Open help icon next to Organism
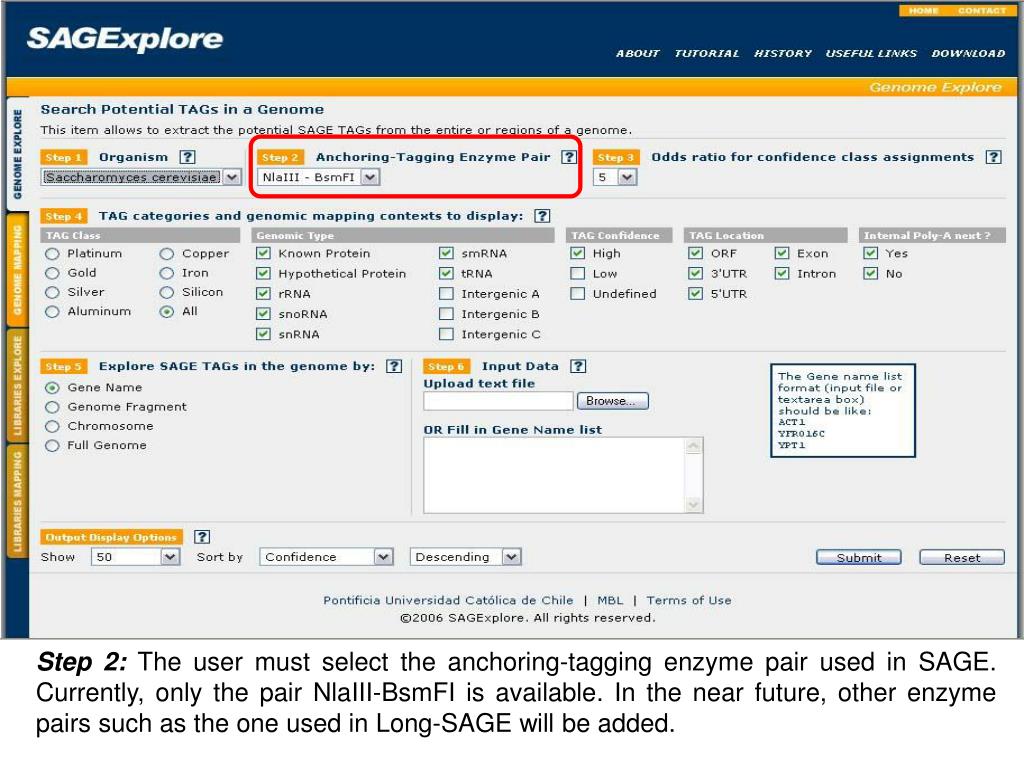 point(187,157)
